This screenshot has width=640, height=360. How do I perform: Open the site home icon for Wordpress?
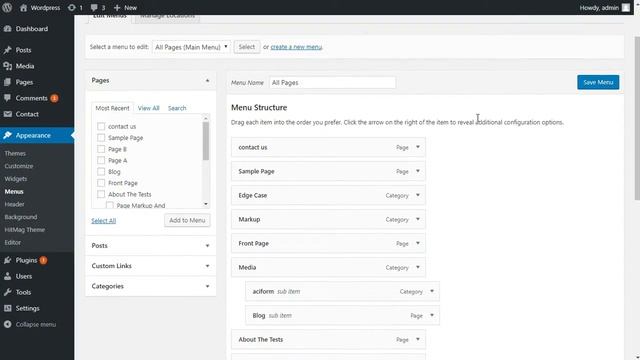[x=23, y=8]
